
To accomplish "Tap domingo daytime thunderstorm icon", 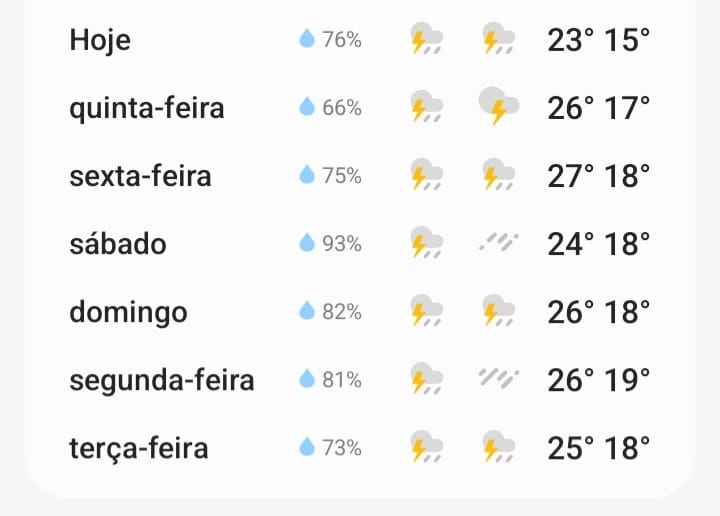I will click(x=427, y=310).
